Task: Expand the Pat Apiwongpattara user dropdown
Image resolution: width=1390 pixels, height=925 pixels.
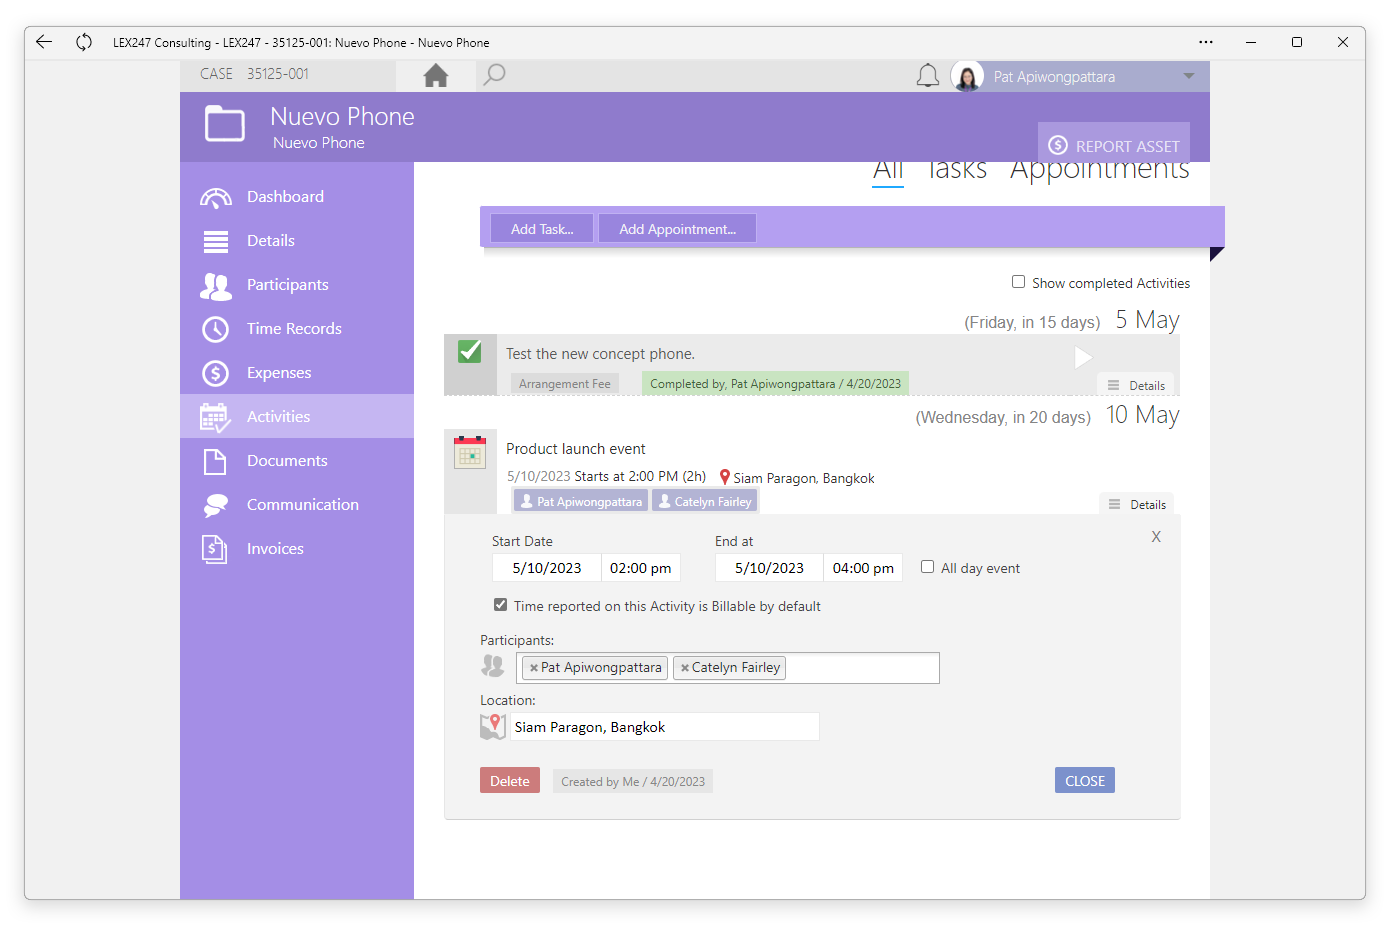Action: point(1189,76)
